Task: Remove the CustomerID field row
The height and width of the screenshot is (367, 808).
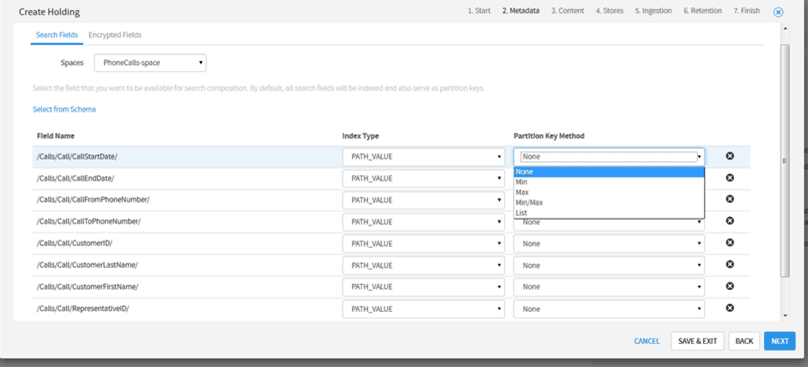Action: (x=730, y=243)
